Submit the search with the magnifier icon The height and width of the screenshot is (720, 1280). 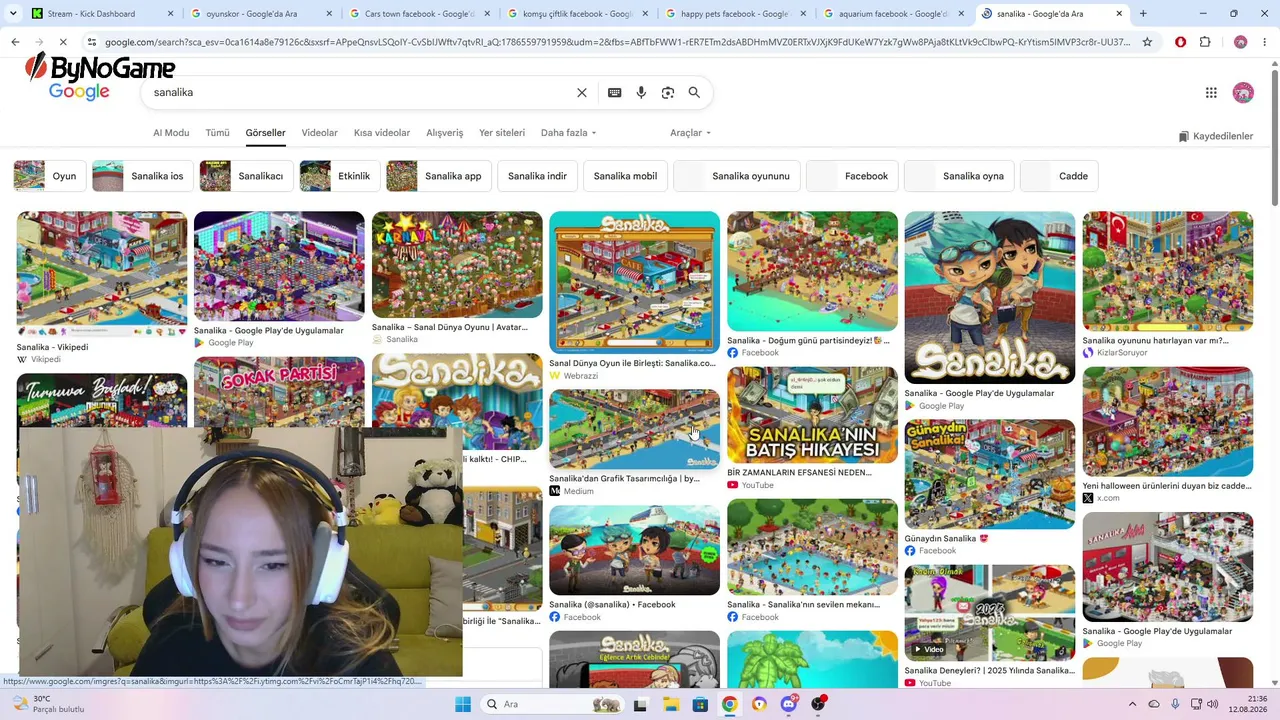click(694, 93)
